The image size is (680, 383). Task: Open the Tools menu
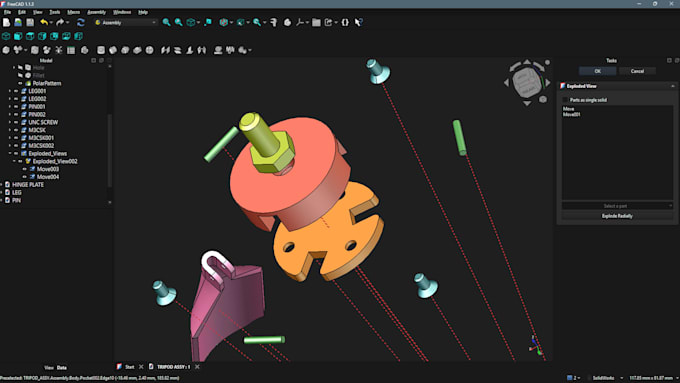click(55, 12)
